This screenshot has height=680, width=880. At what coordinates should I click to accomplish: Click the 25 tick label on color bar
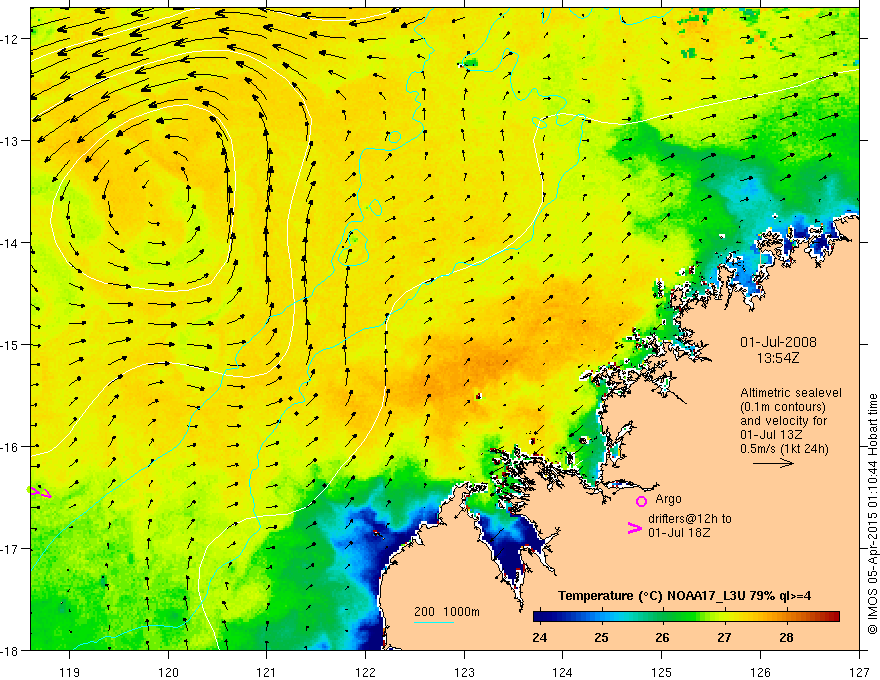602,637
